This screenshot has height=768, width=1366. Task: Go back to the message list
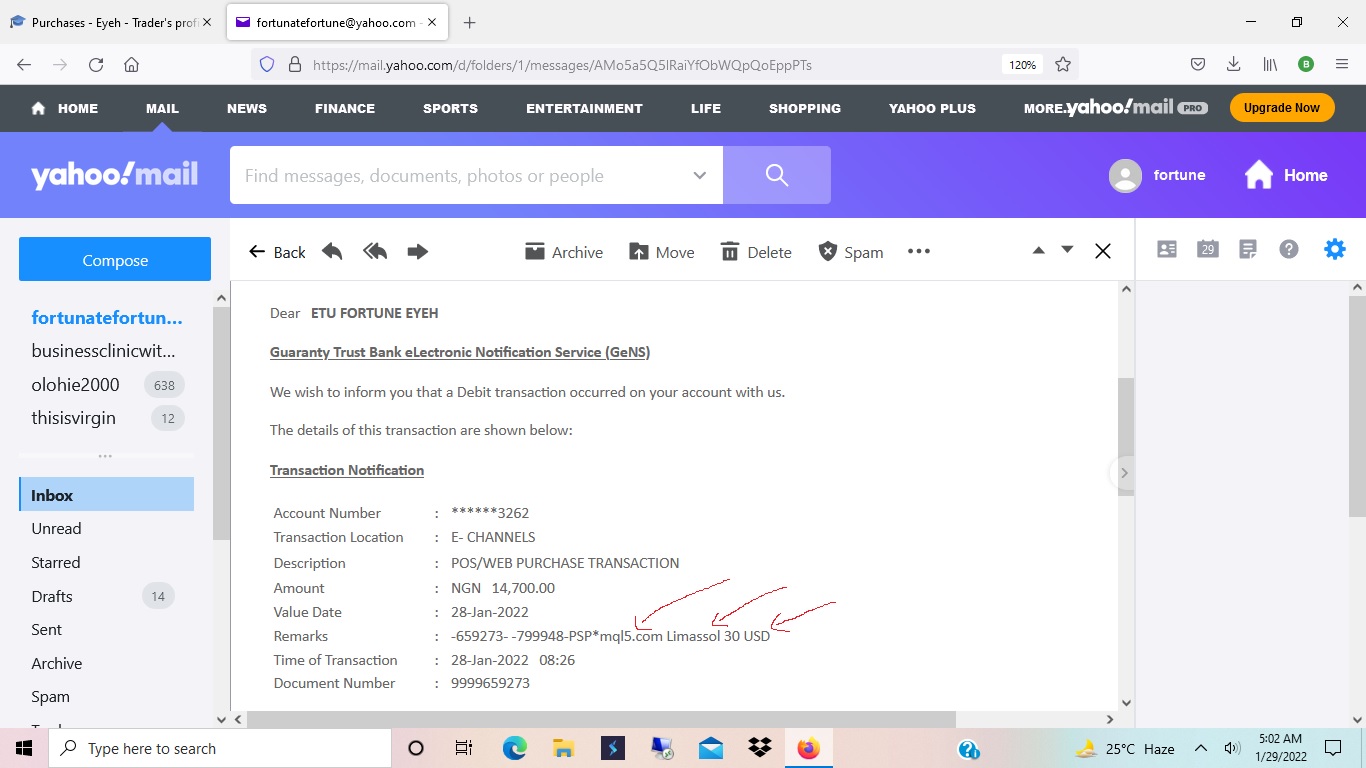277,252
